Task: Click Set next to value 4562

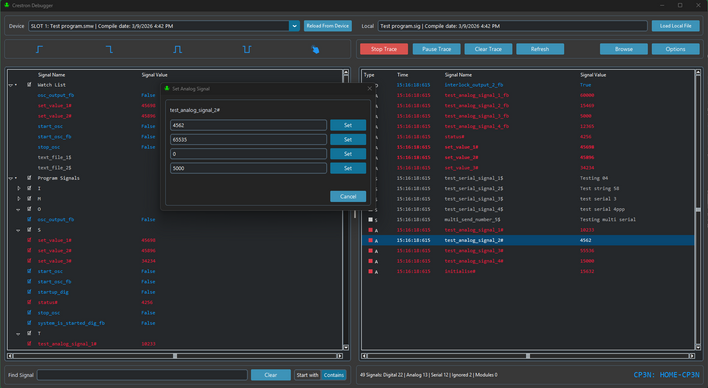Action: click(348, 125)
